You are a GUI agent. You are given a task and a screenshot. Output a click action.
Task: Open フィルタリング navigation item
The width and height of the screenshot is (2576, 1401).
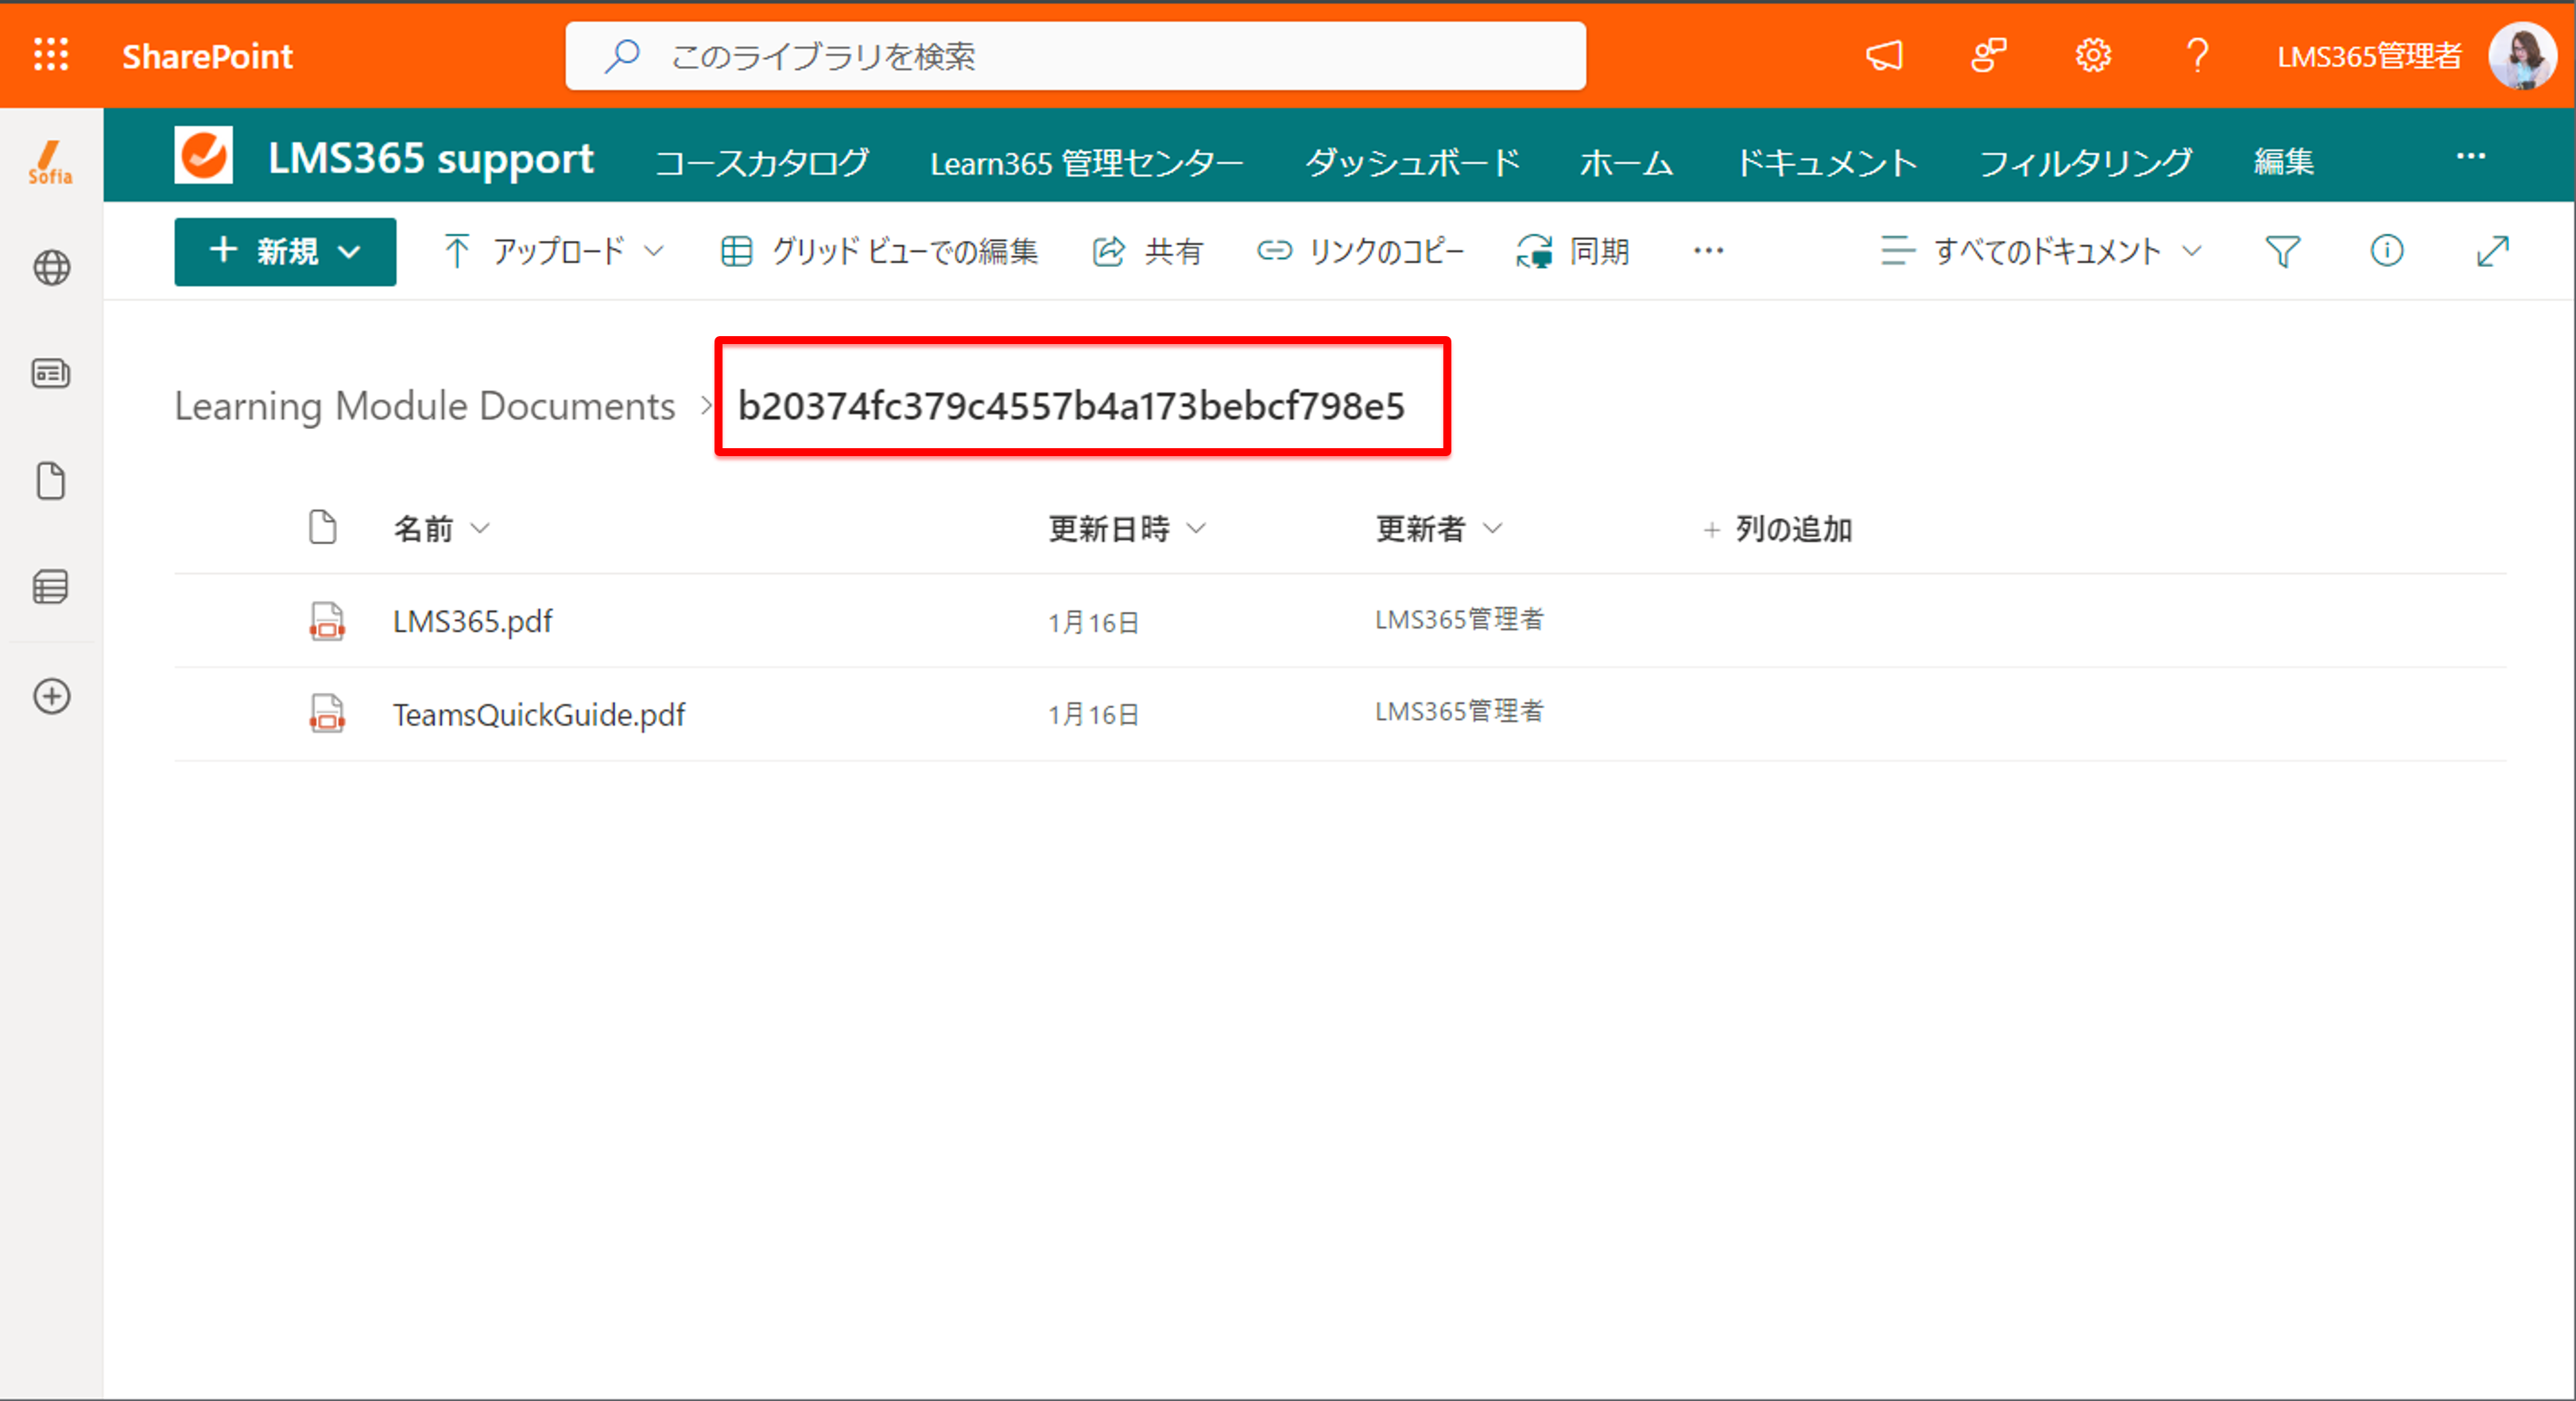click(x=2086, y=162)
